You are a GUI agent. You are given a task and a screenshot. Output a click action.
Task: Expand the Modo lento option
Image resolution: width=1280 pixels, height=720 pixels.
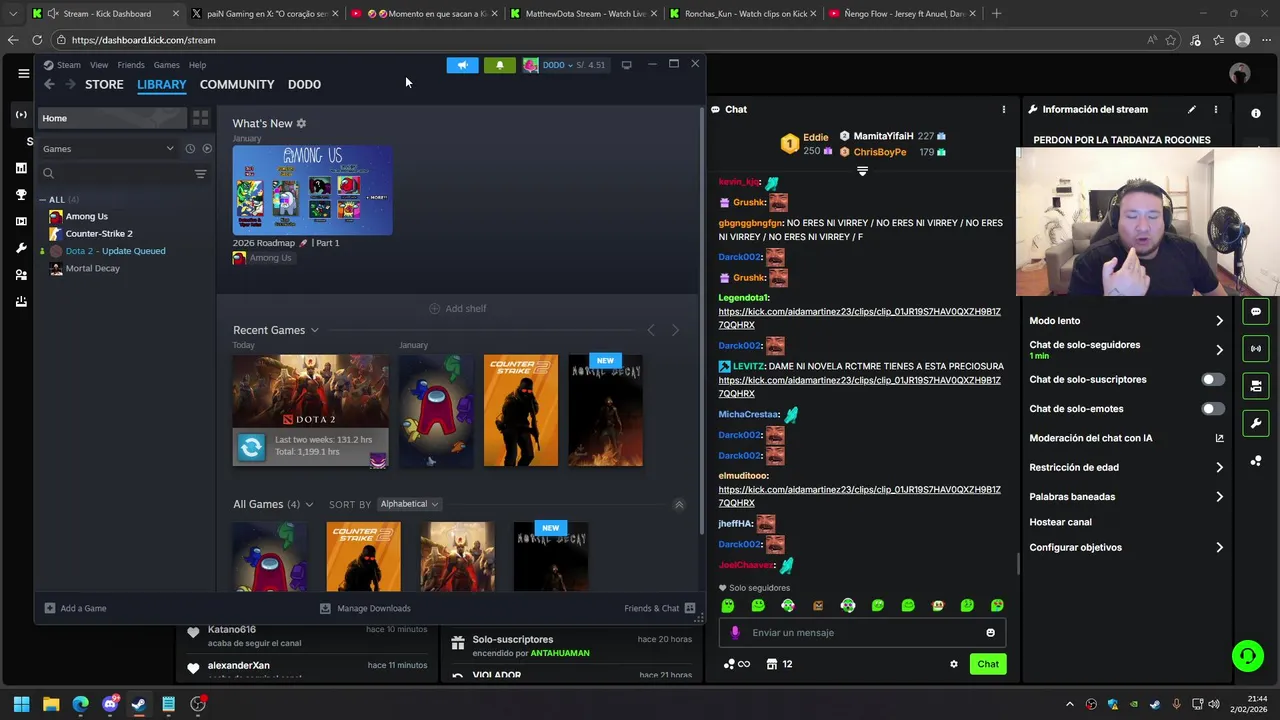tap(1219, 321)
